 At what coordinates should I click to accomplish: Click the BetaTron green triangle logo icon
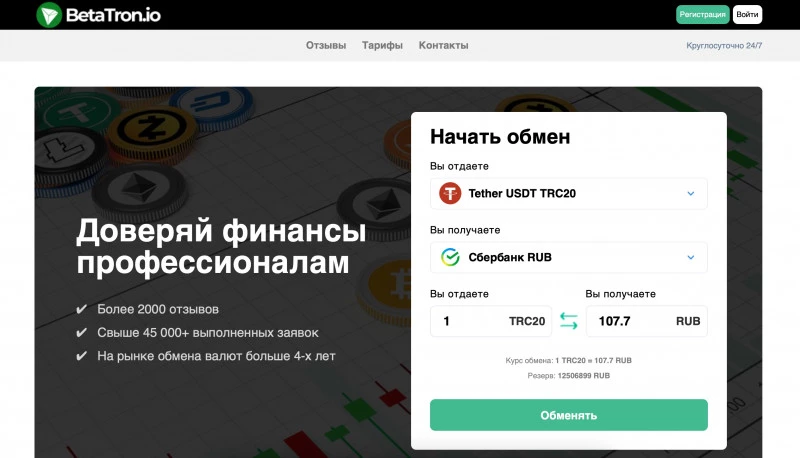49,15
